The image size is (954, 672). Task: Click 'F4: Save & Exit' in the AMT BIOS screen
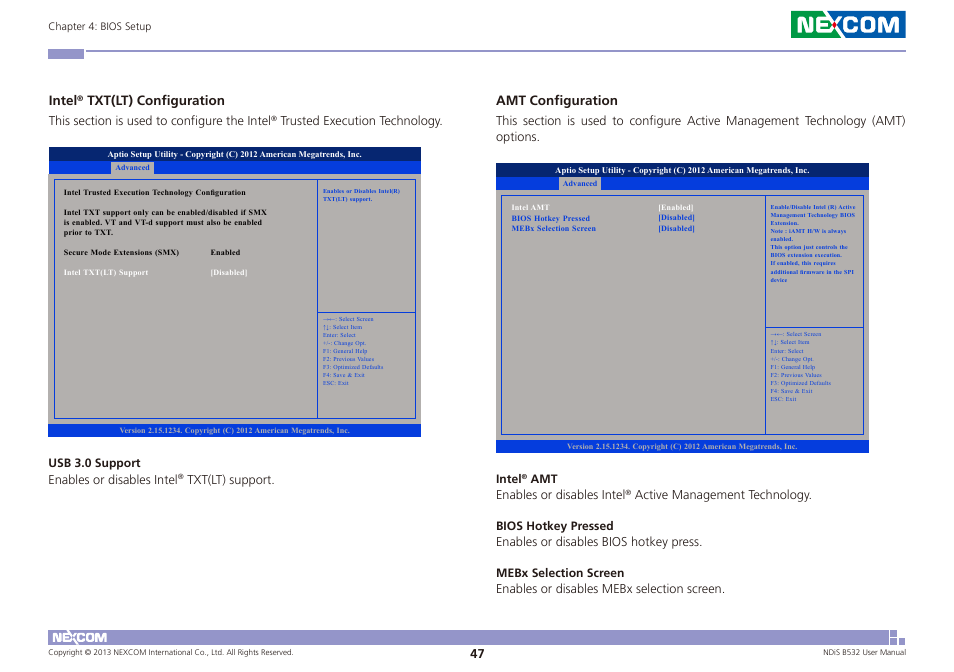[791, 391]
